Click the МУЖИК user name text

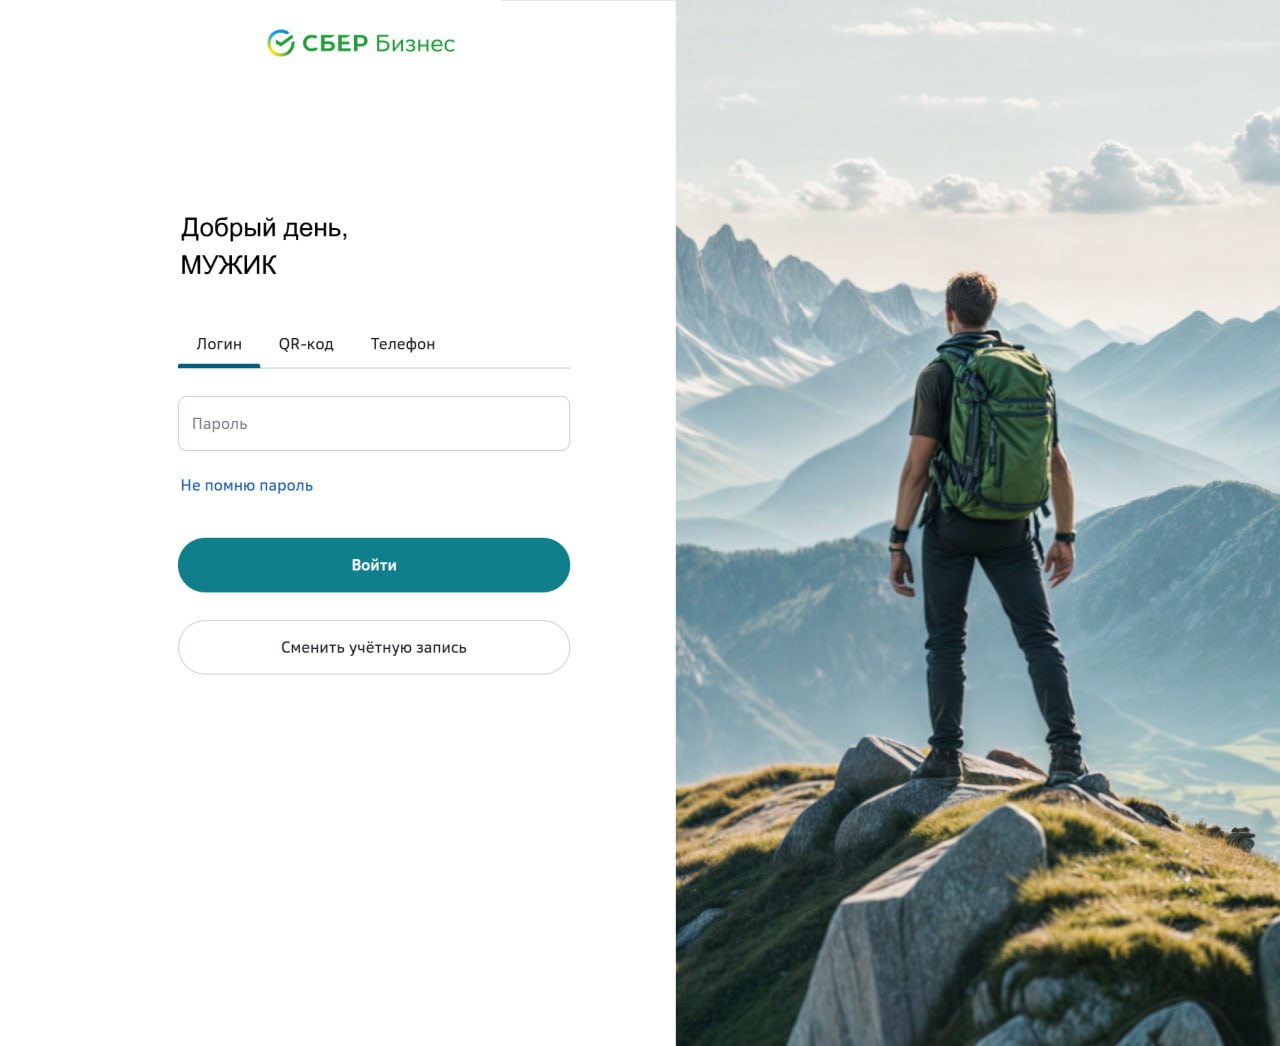(228, 265)
